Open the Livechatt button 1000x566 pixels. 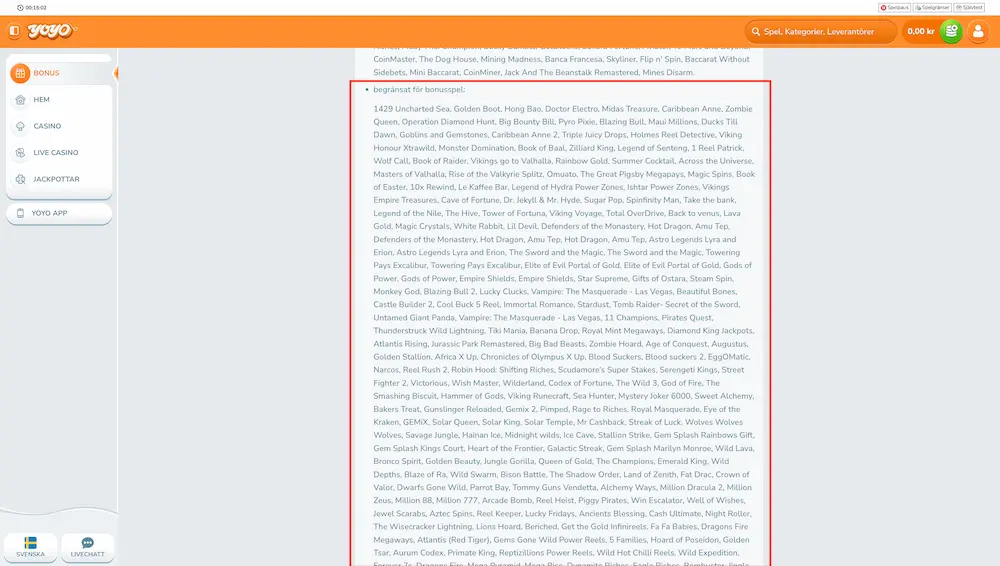[x=87, y=547]
